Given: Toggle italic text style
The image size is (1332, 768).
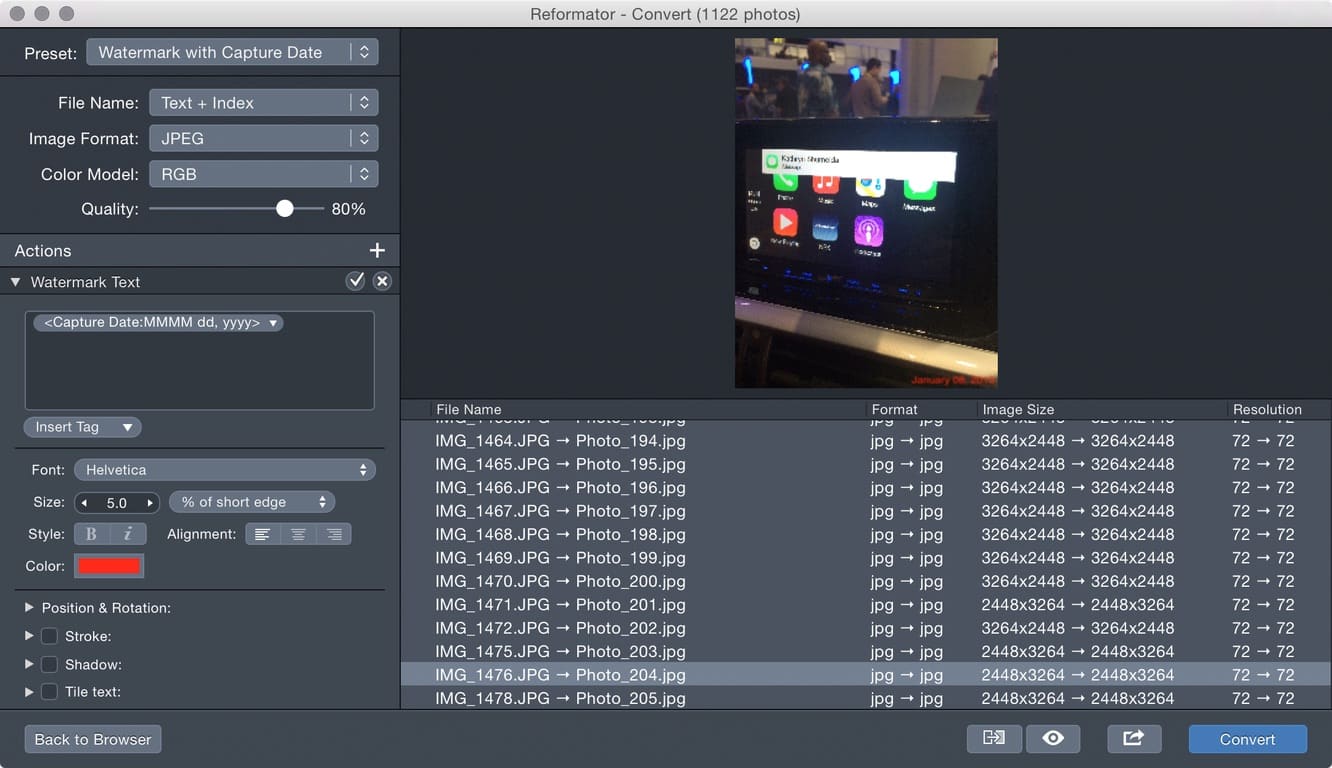Looking at the screenshot, I should point(128,534).
